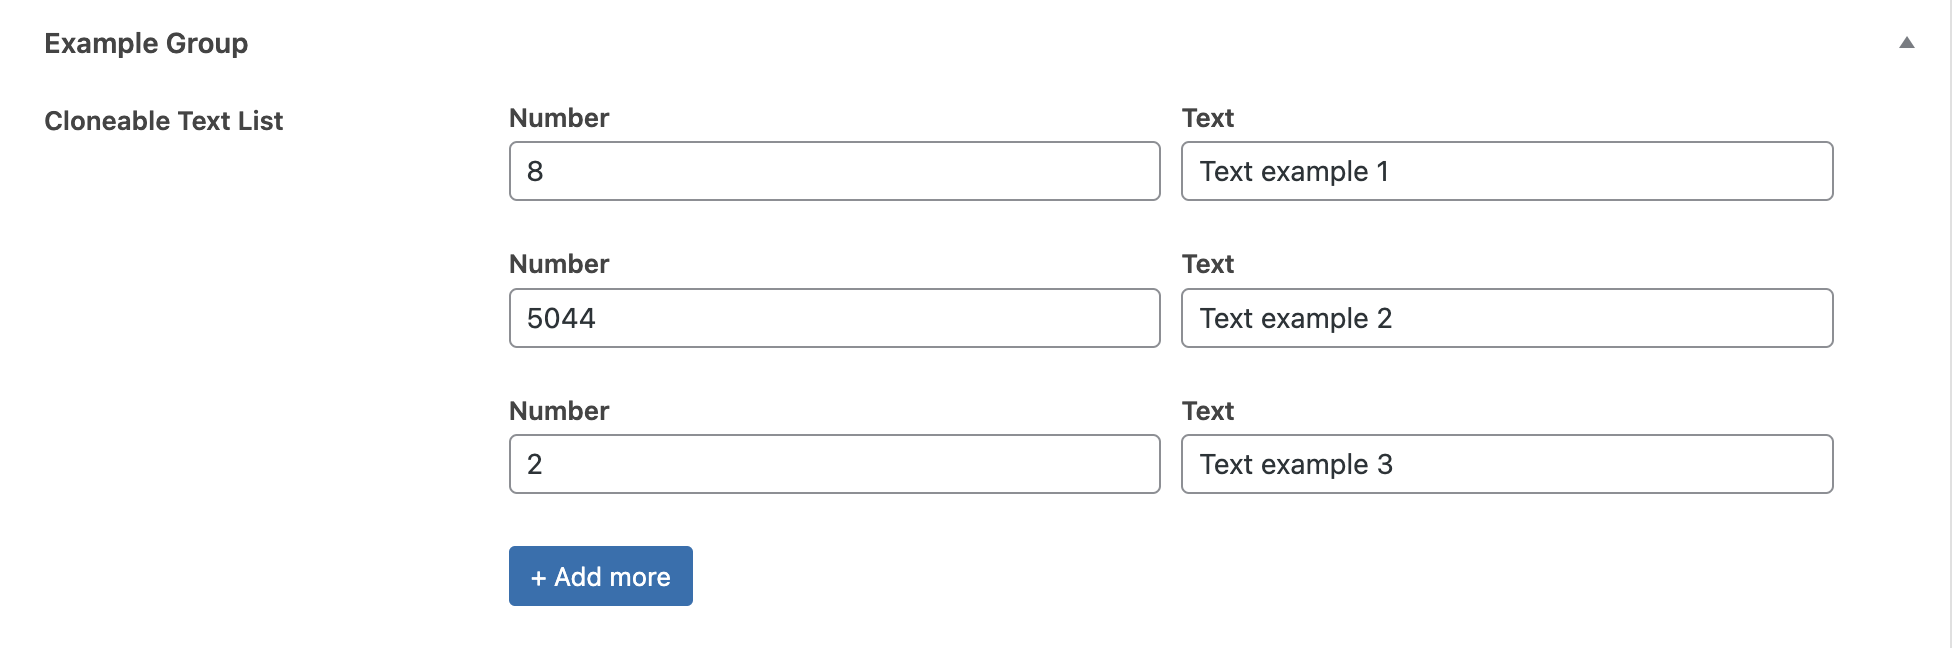Select the Text example 2 field
This screenshot has height=648, width=1952.
click(1506, 318)
